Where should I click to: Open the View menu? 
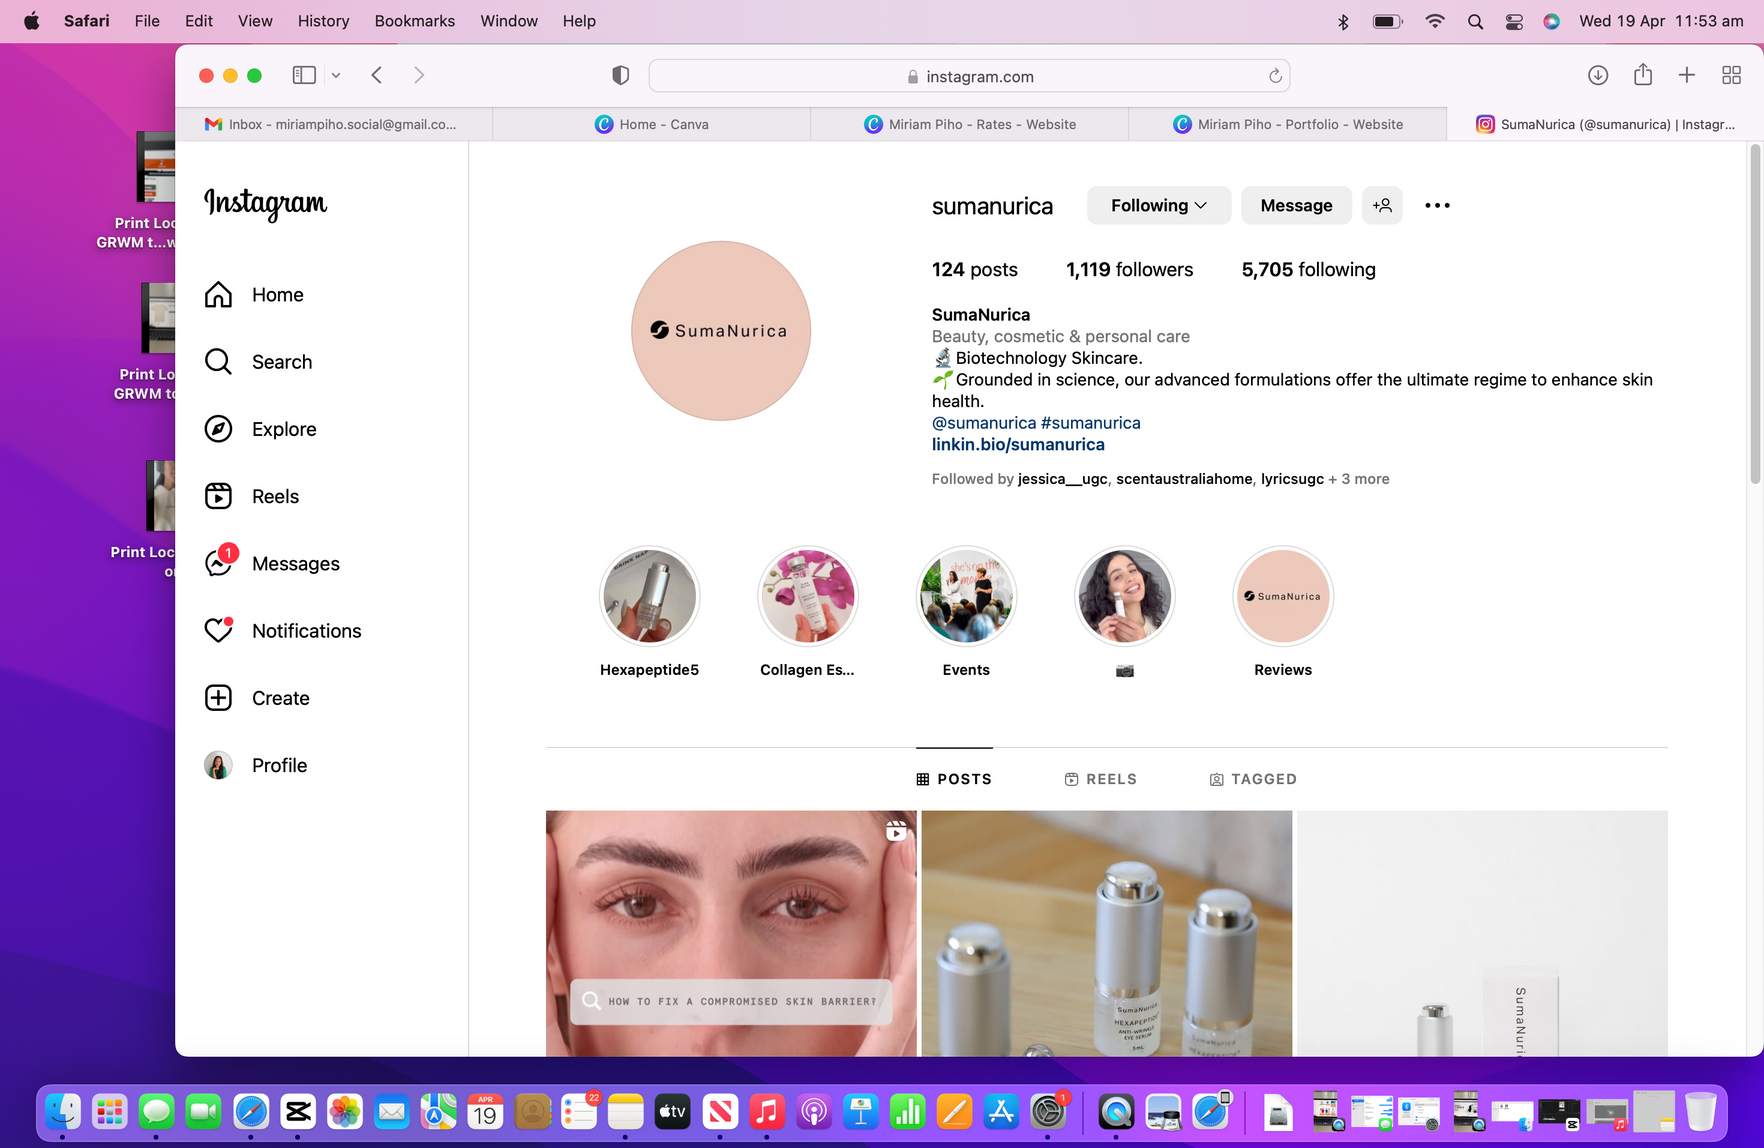(x=255, y=21)
